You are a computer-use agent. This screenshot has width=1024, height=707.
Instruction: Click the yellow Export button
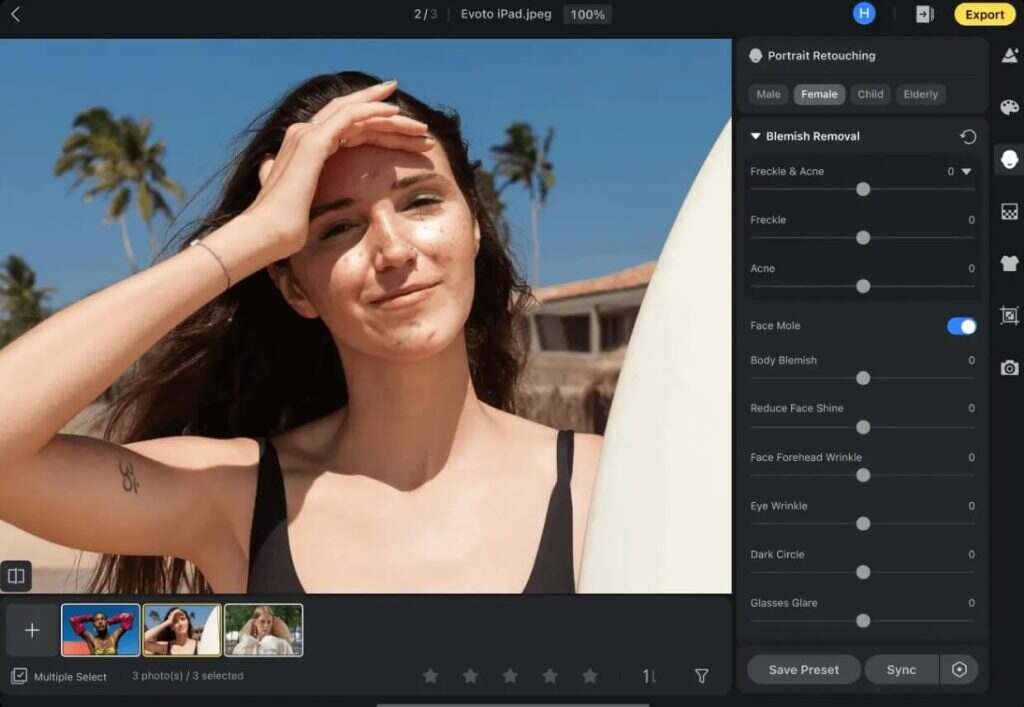[984, 14]
